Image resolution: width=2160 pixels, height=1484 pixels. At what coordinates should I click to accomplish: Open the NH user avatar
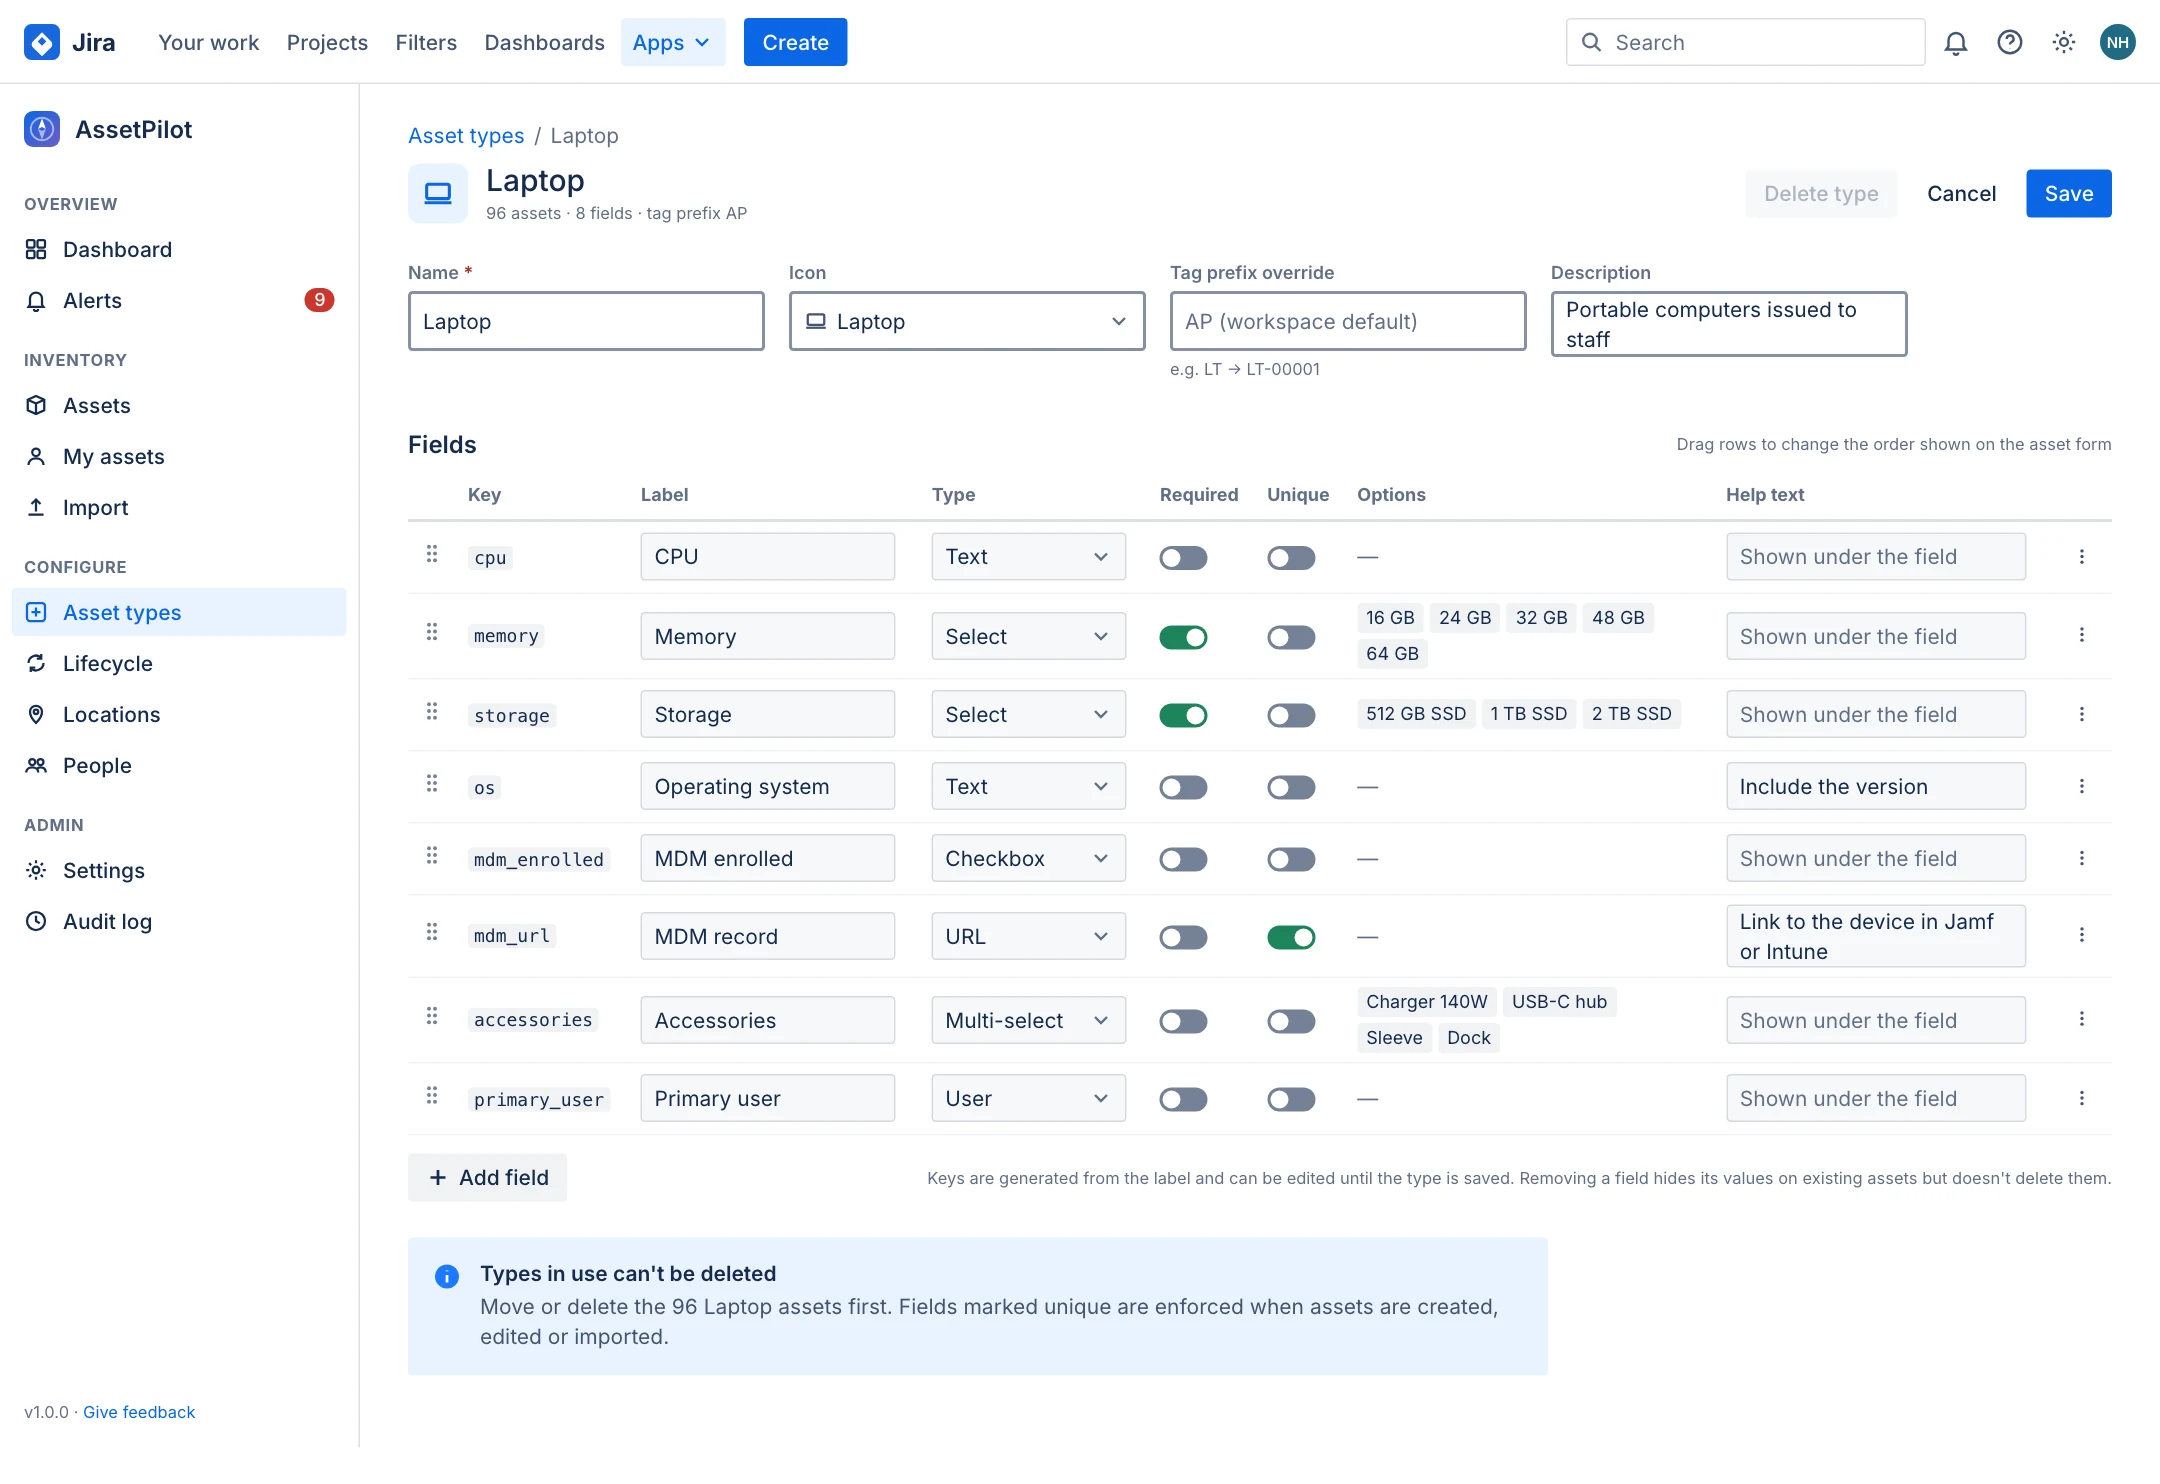(2117, 43)
